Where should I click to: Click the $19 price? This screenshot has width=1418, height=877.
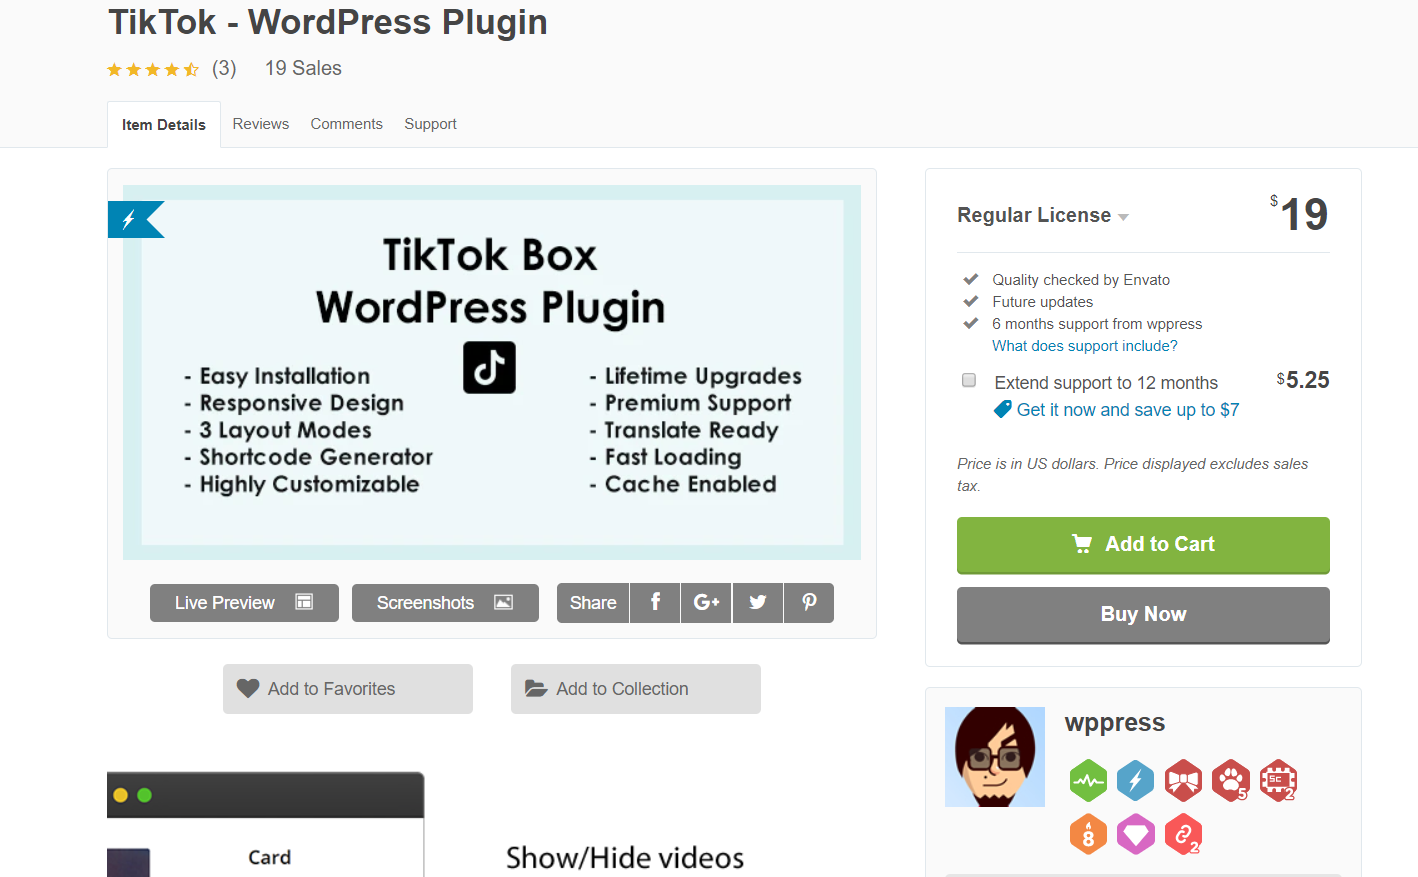(x=1299, y=213)
